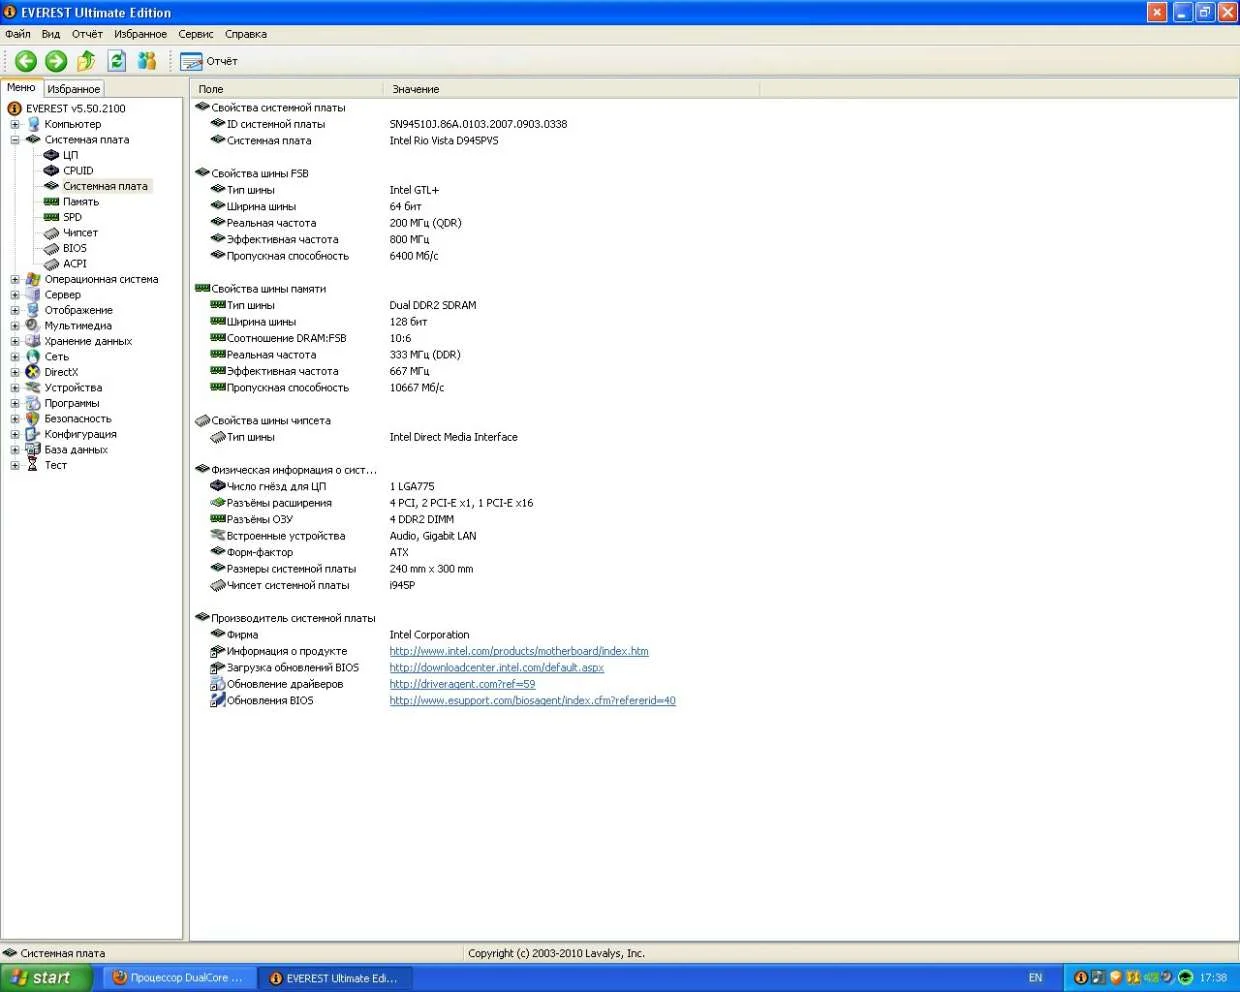Expand the Хранение данных node
The image size is (1240, 992).
point(15,341)
